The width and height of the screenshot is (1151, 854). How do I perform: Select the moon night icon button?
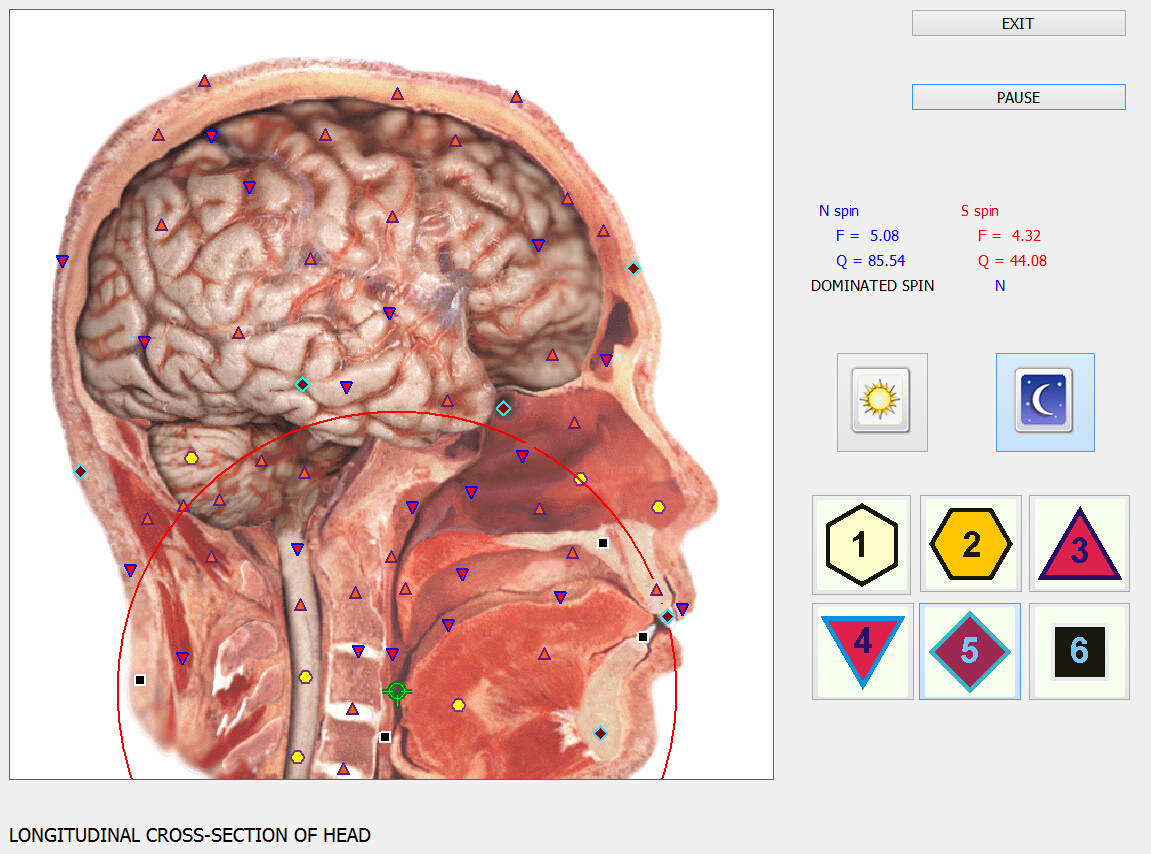(1045, 402)
